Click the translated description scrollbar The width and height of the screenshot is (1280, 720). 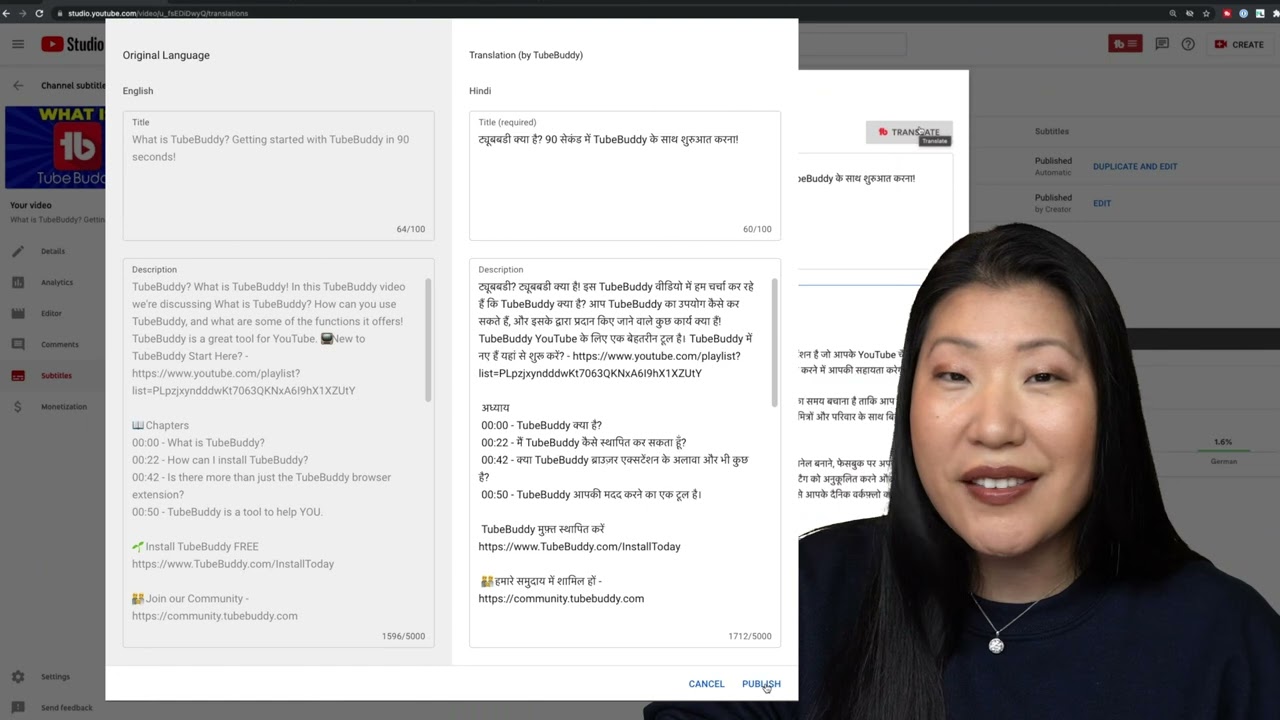click(x=774, y=342)
